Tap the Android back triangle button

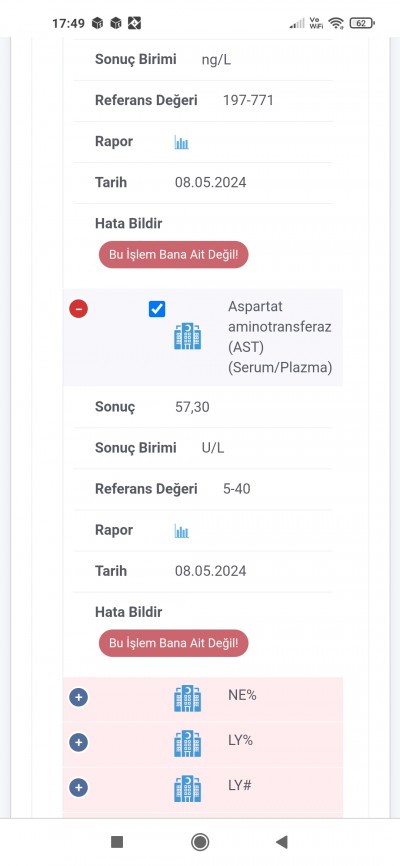tap(282, 842)
